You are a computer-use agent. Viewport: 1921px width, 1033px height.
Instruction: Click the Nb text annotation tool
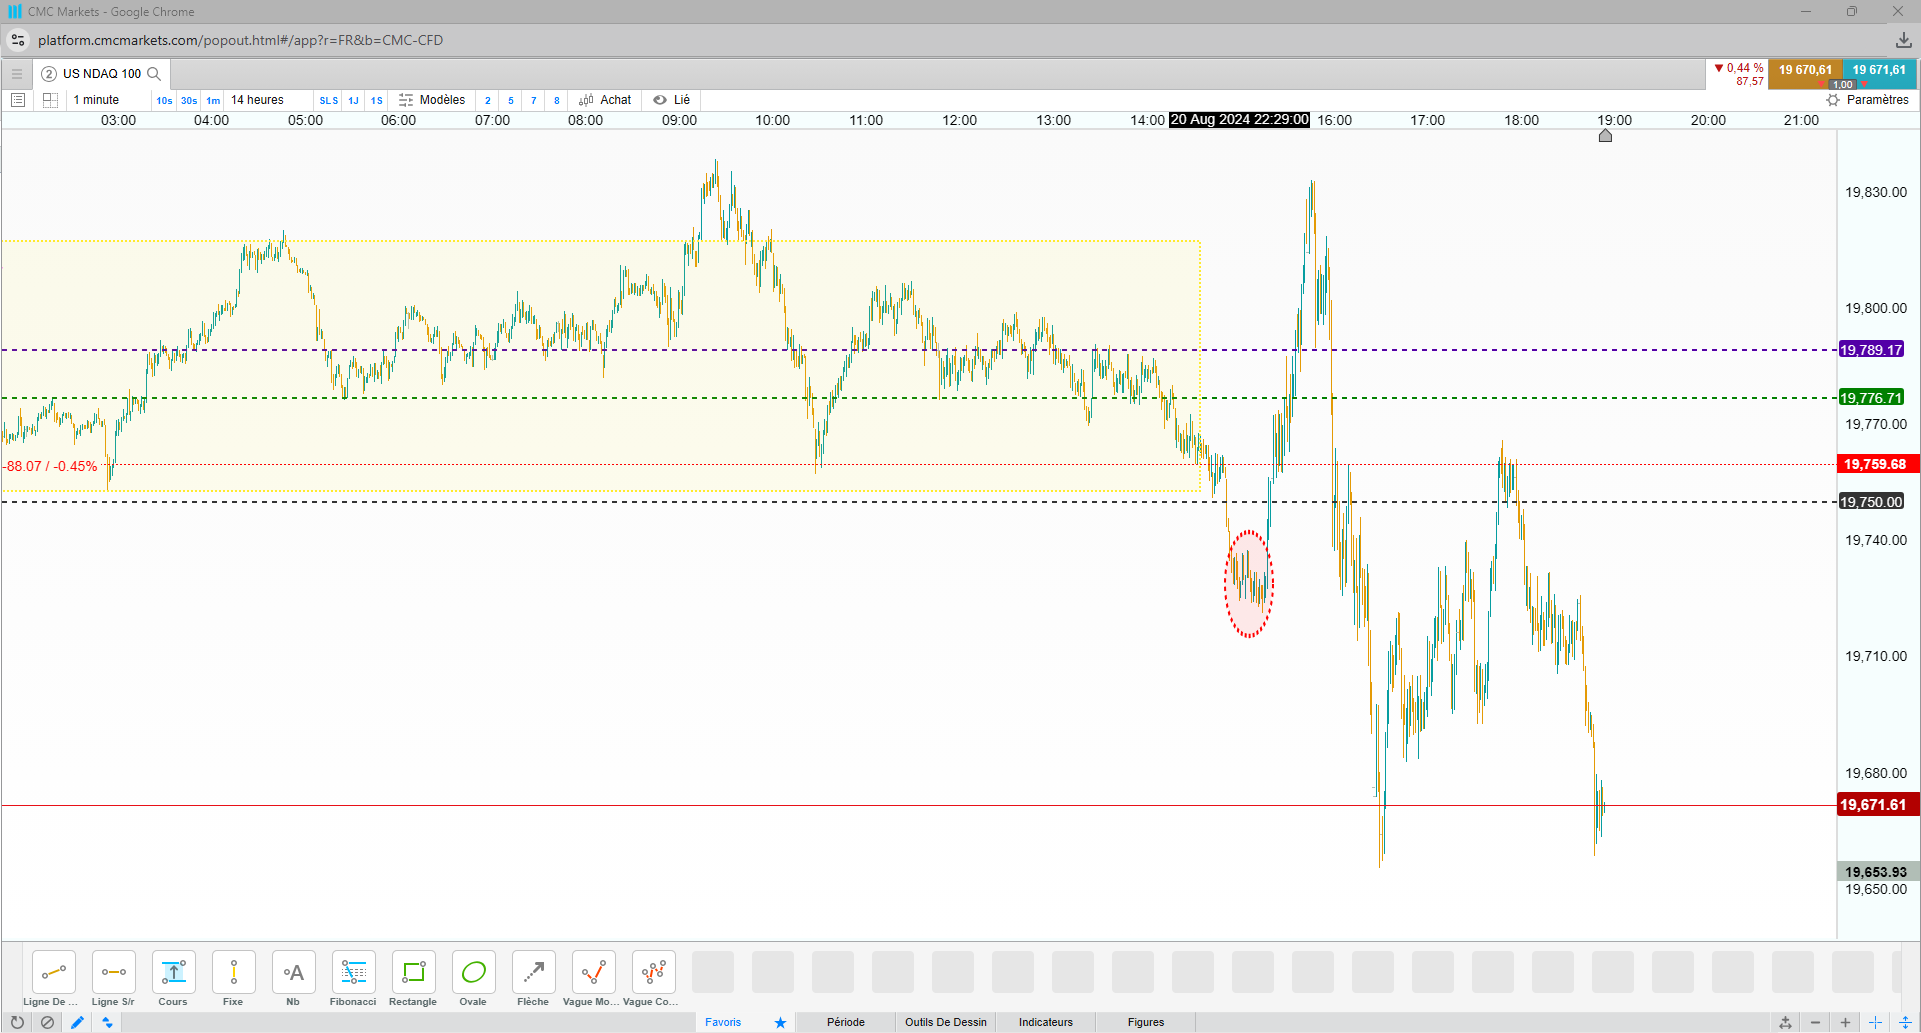tap(293, 979)
